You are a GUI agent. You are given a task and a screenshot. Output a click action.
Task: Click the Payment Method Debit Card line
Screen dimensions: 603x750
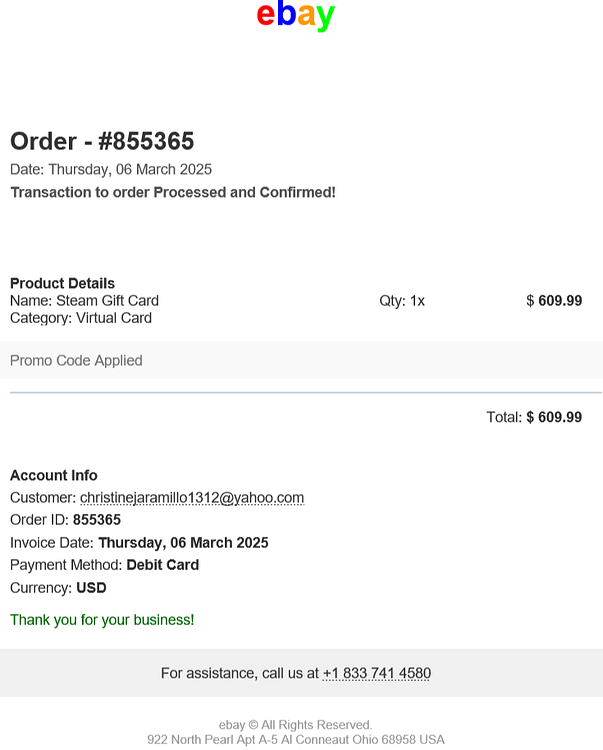(104, 565)
